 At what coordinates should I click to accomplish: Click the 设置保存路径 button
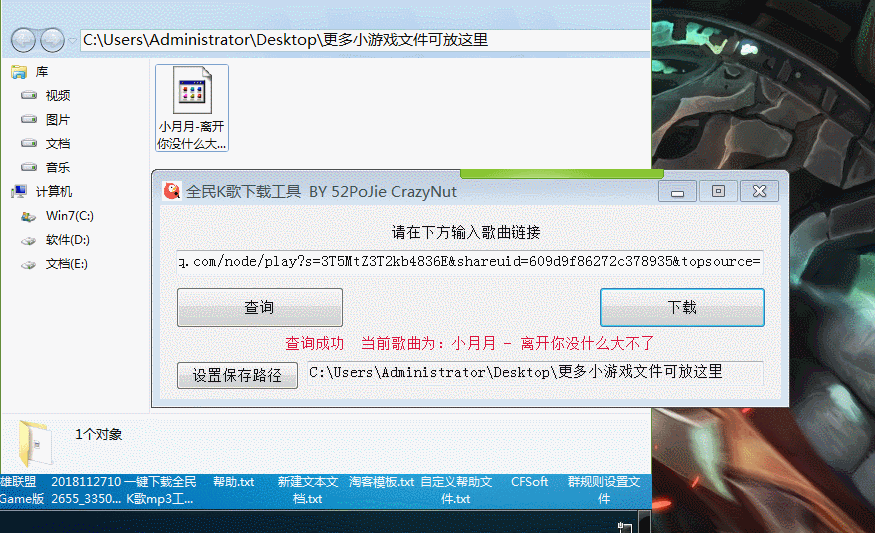(237, 376)
